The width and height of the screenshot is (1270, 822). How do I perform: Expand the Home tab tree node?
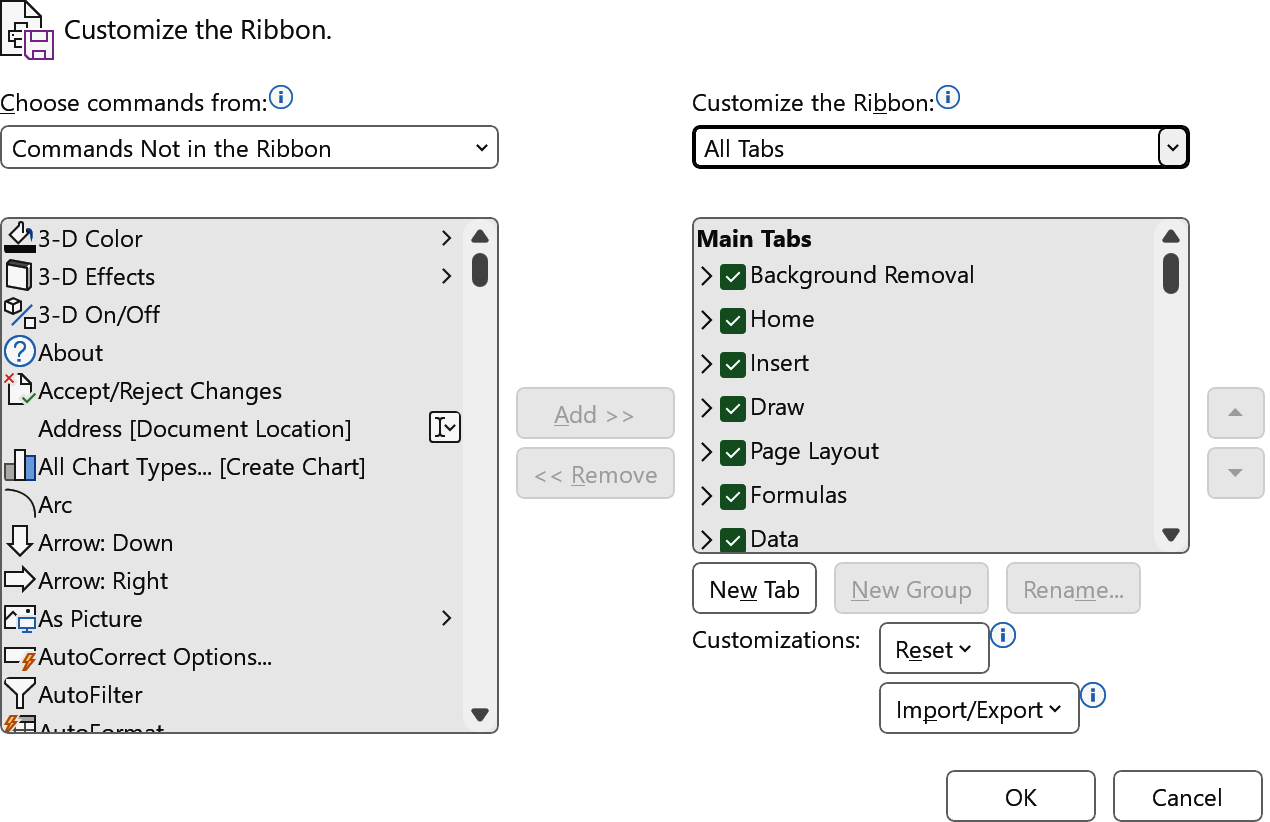[706, 320]
